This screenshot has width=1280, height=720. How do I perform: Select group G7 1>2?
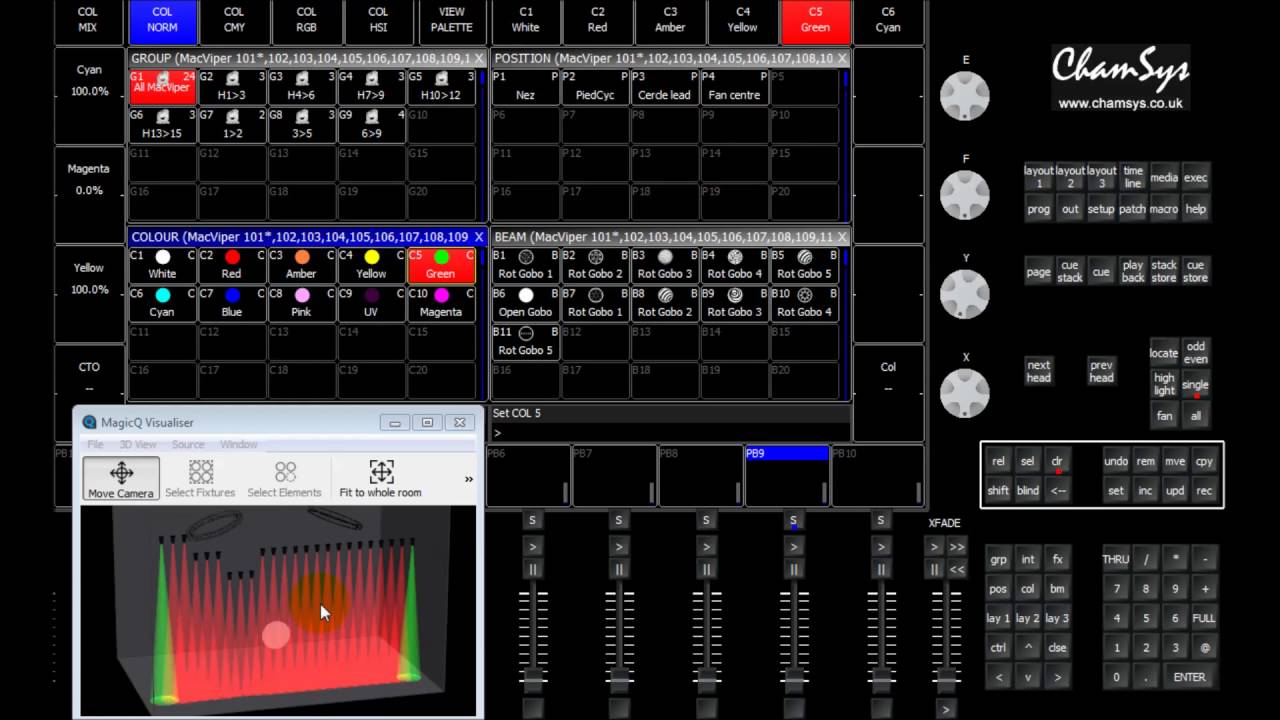point(231,124)
